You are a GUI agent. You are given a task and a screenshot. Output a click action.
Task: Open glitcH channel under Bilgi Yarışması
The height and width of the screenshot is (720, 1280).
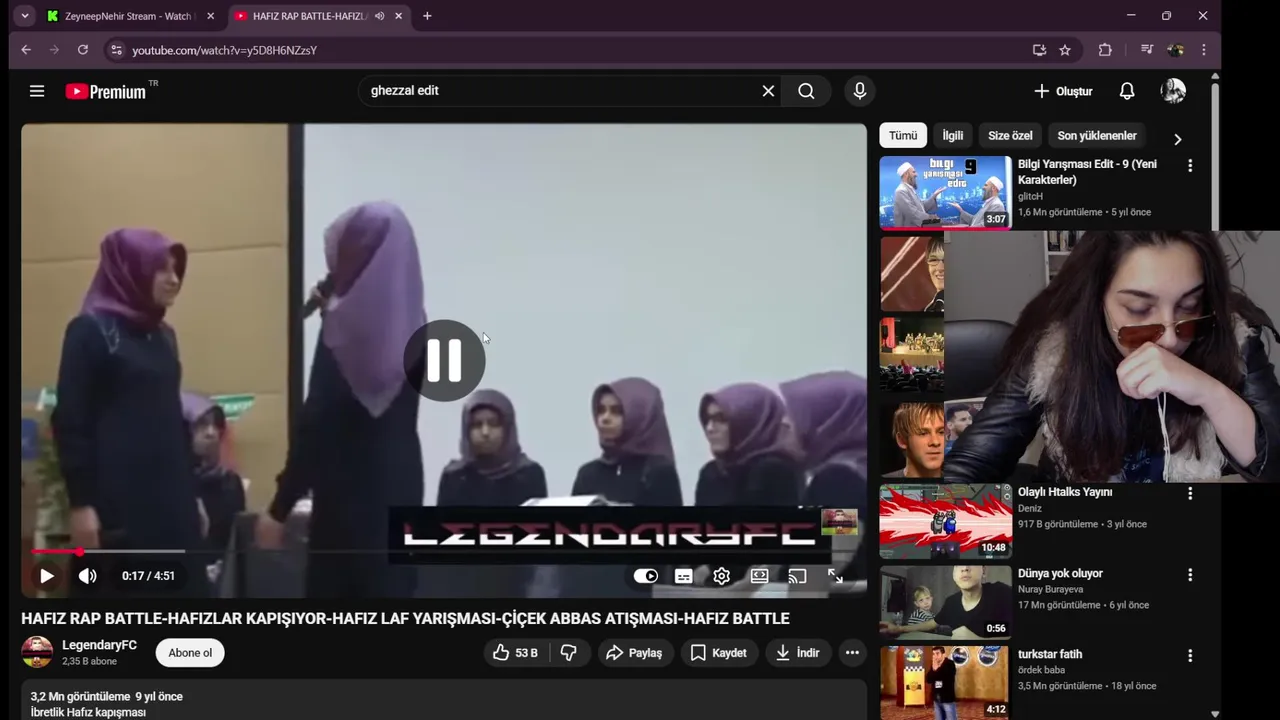tap(1030, 197)
